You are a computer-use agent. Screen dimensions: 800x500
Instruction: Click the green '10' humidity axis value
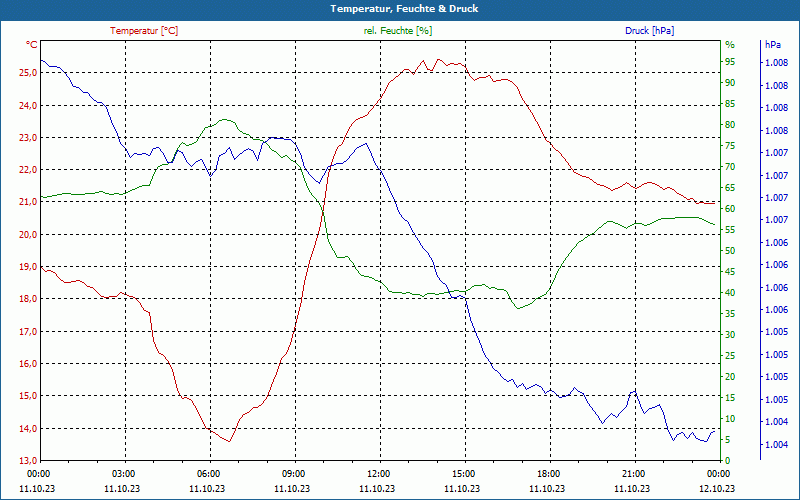pyautogui.click(x=730, y=419)
